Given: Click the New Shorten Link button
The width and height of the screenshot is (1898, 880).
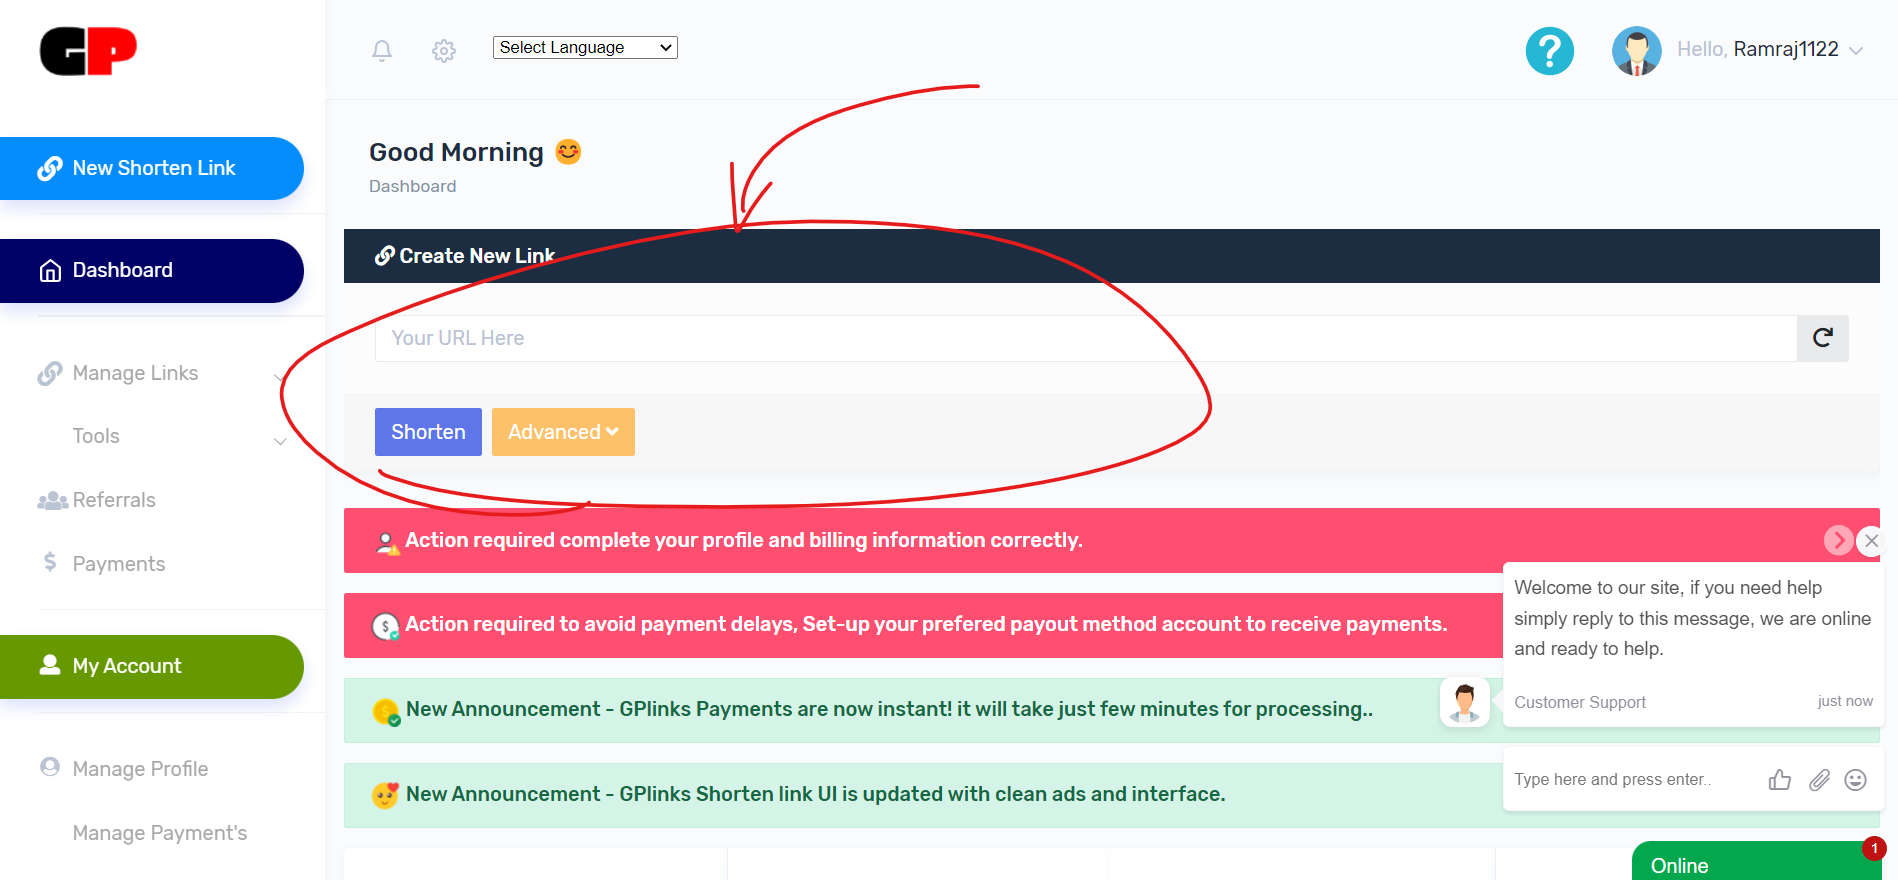Looking at the screenshot, I should pos(152,168).
